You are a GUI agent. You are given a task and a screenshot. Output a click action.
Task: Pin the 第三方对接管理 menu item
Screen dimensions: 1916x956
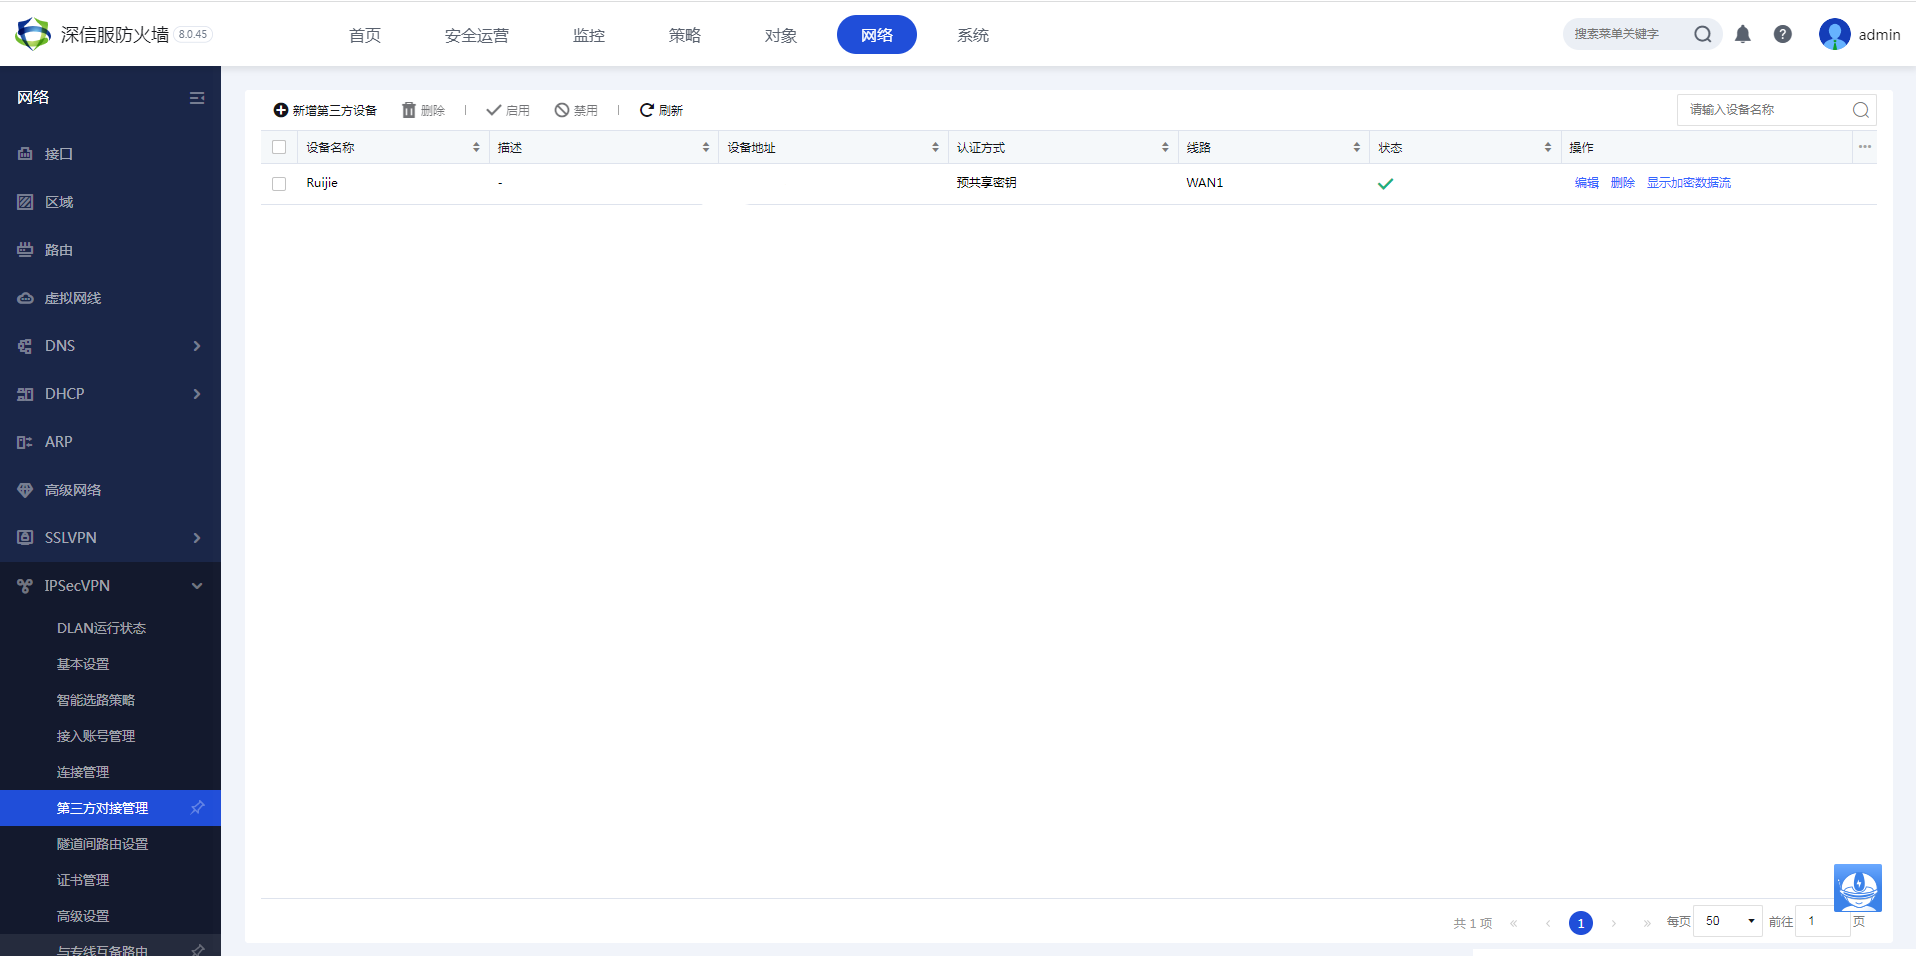[x=198, y=807]
